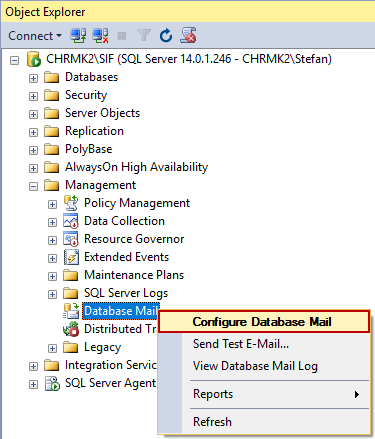Viewport: 375px width, 439px height.
Task: Click the SQL Server Agent icon
Action: coord(52,383)
